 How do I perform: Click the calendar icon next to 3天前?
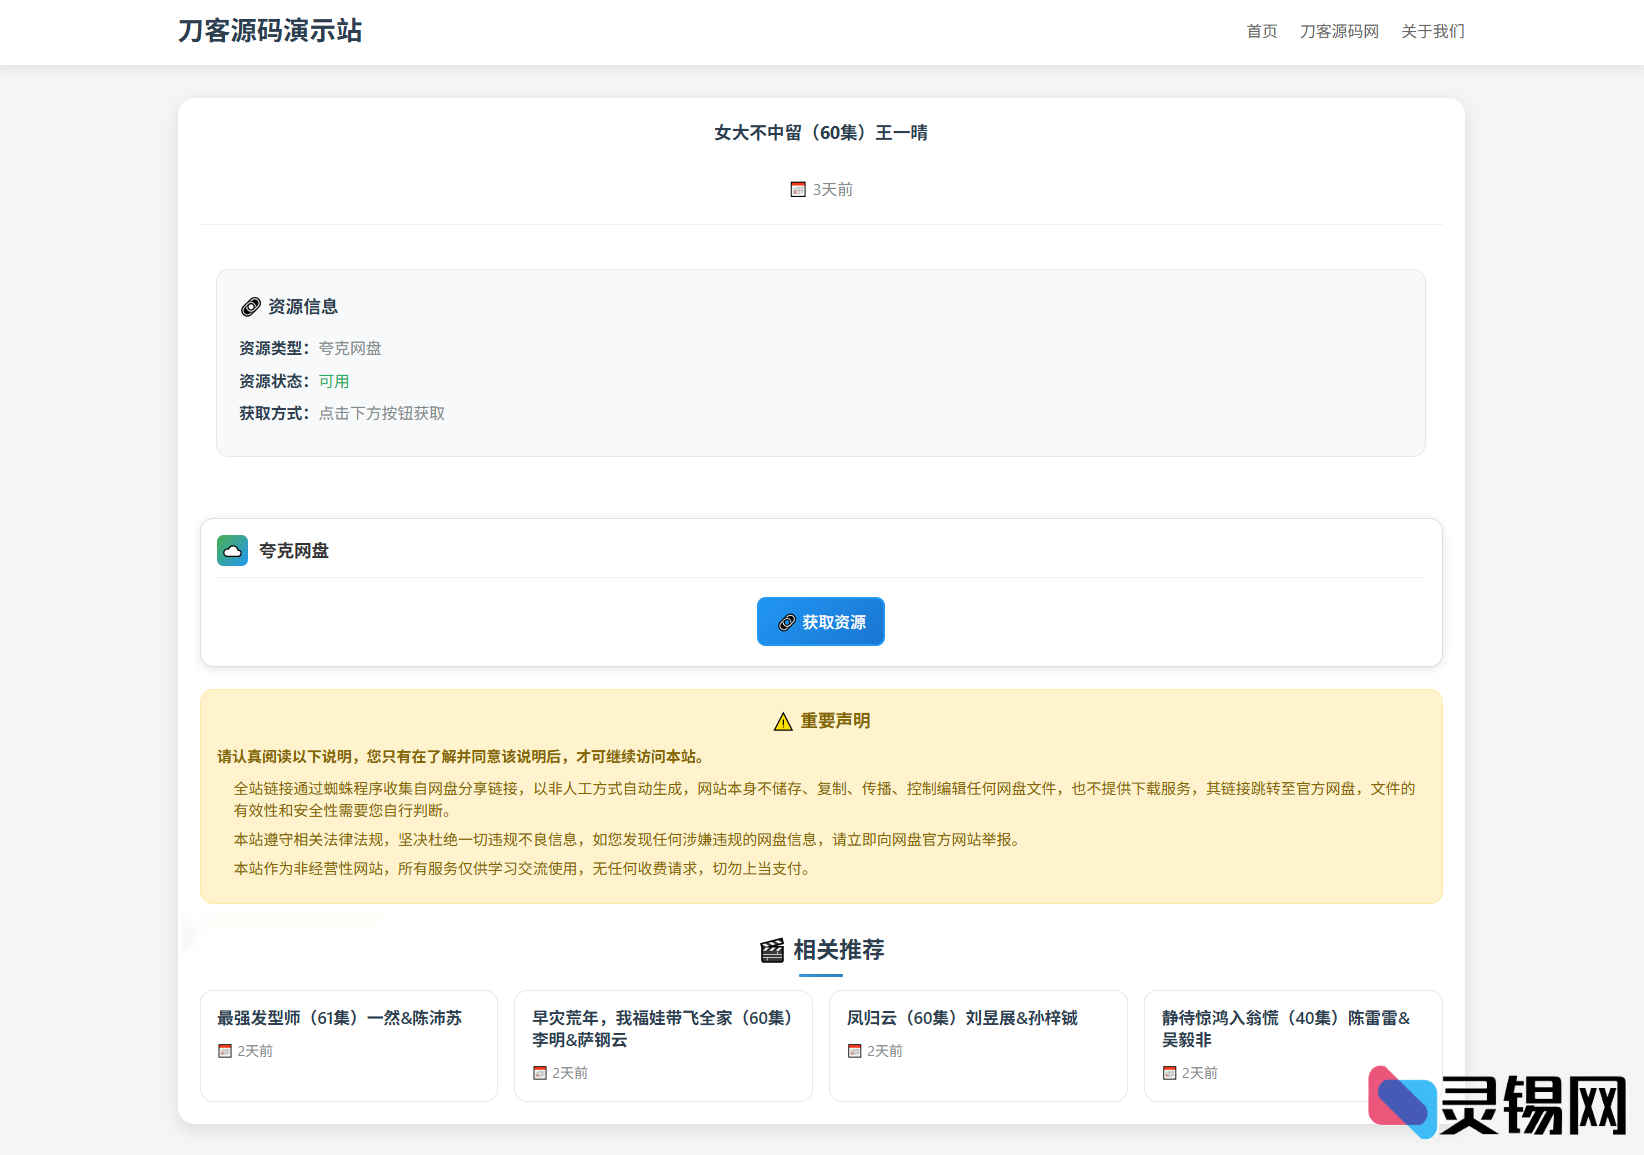click(797, 189)
